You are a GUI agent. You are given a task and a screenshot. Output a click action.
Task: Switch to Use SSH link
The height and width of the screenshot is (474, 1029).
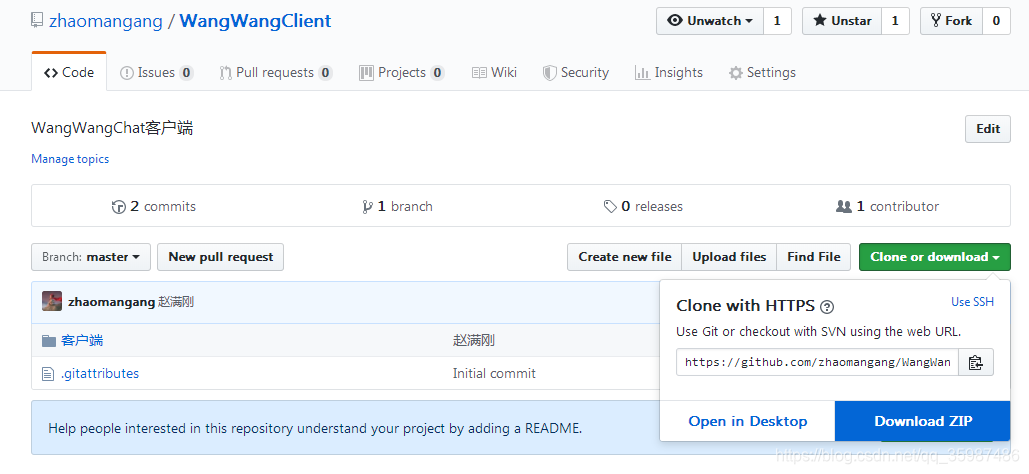coord(972,302)
